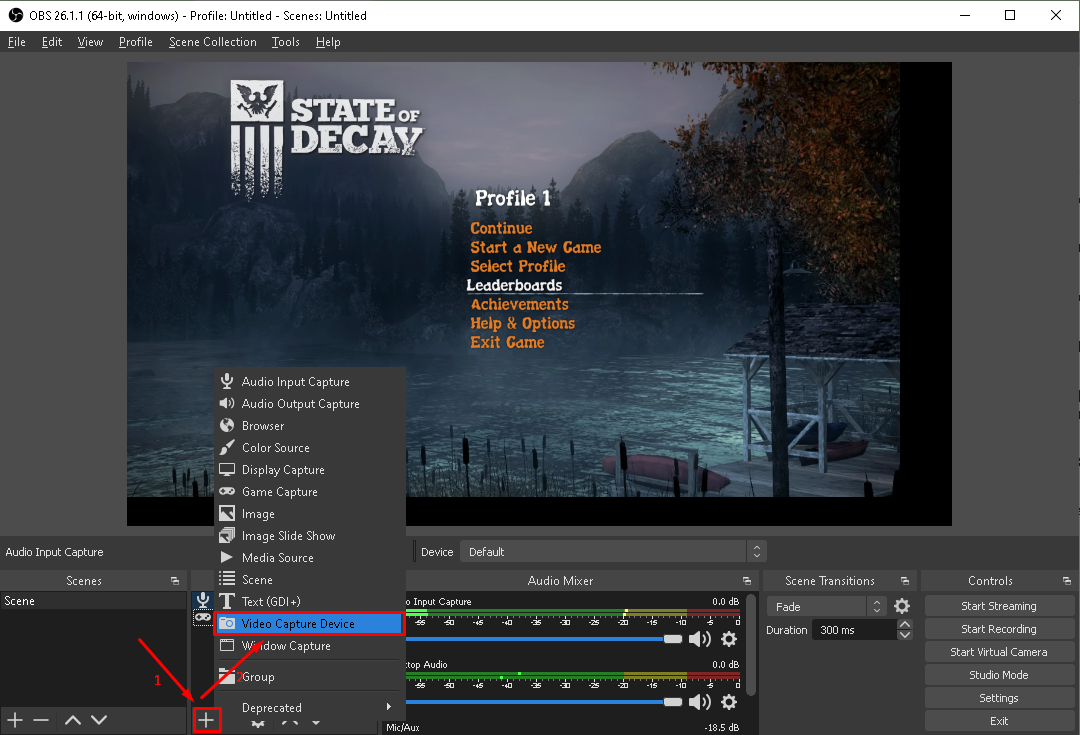Undock the Scene Transitions panel
This screenshot has height=735, width=1080.
coord(905,581)
